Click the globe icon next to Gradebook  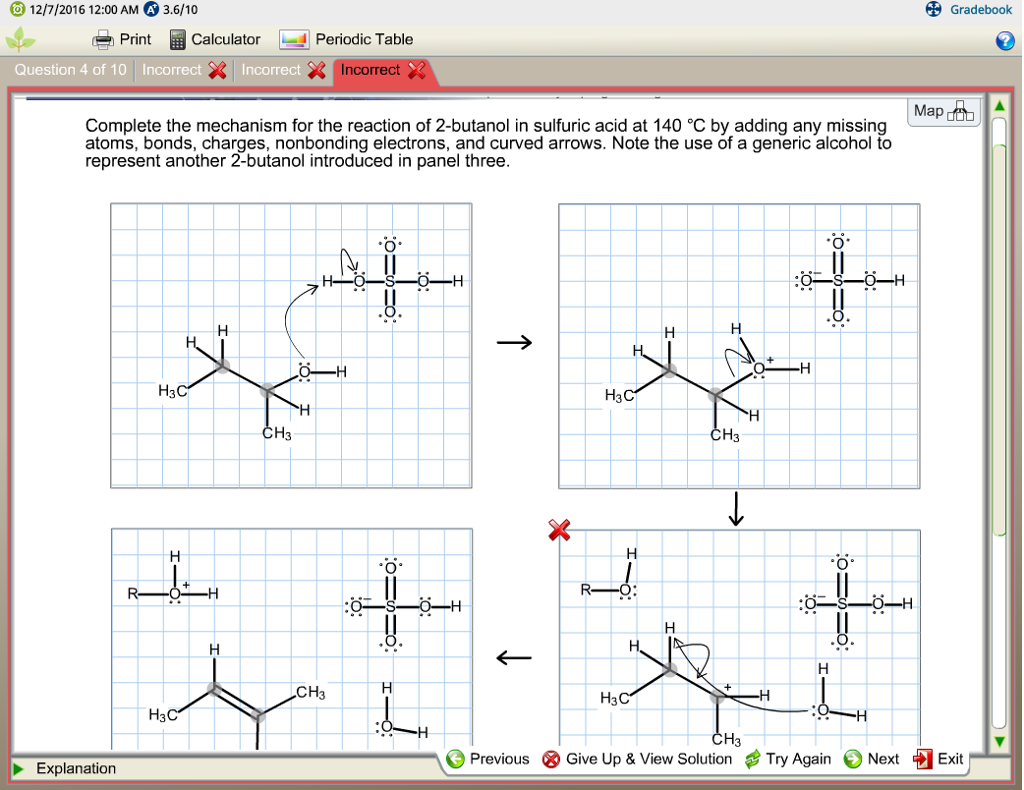click(x=935, y=10)
